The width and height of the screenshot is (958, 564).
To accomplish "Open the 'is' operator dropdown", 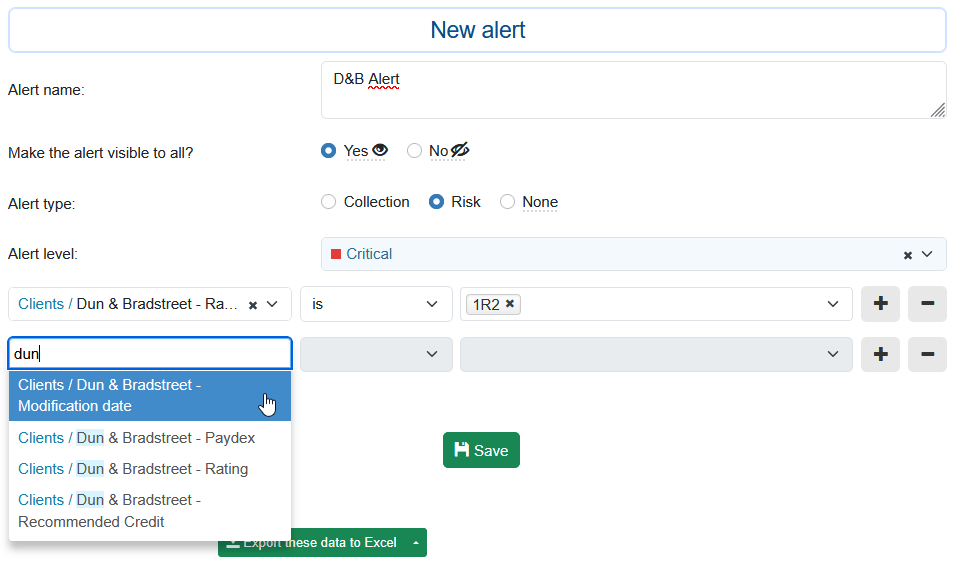I will [376, 304].
